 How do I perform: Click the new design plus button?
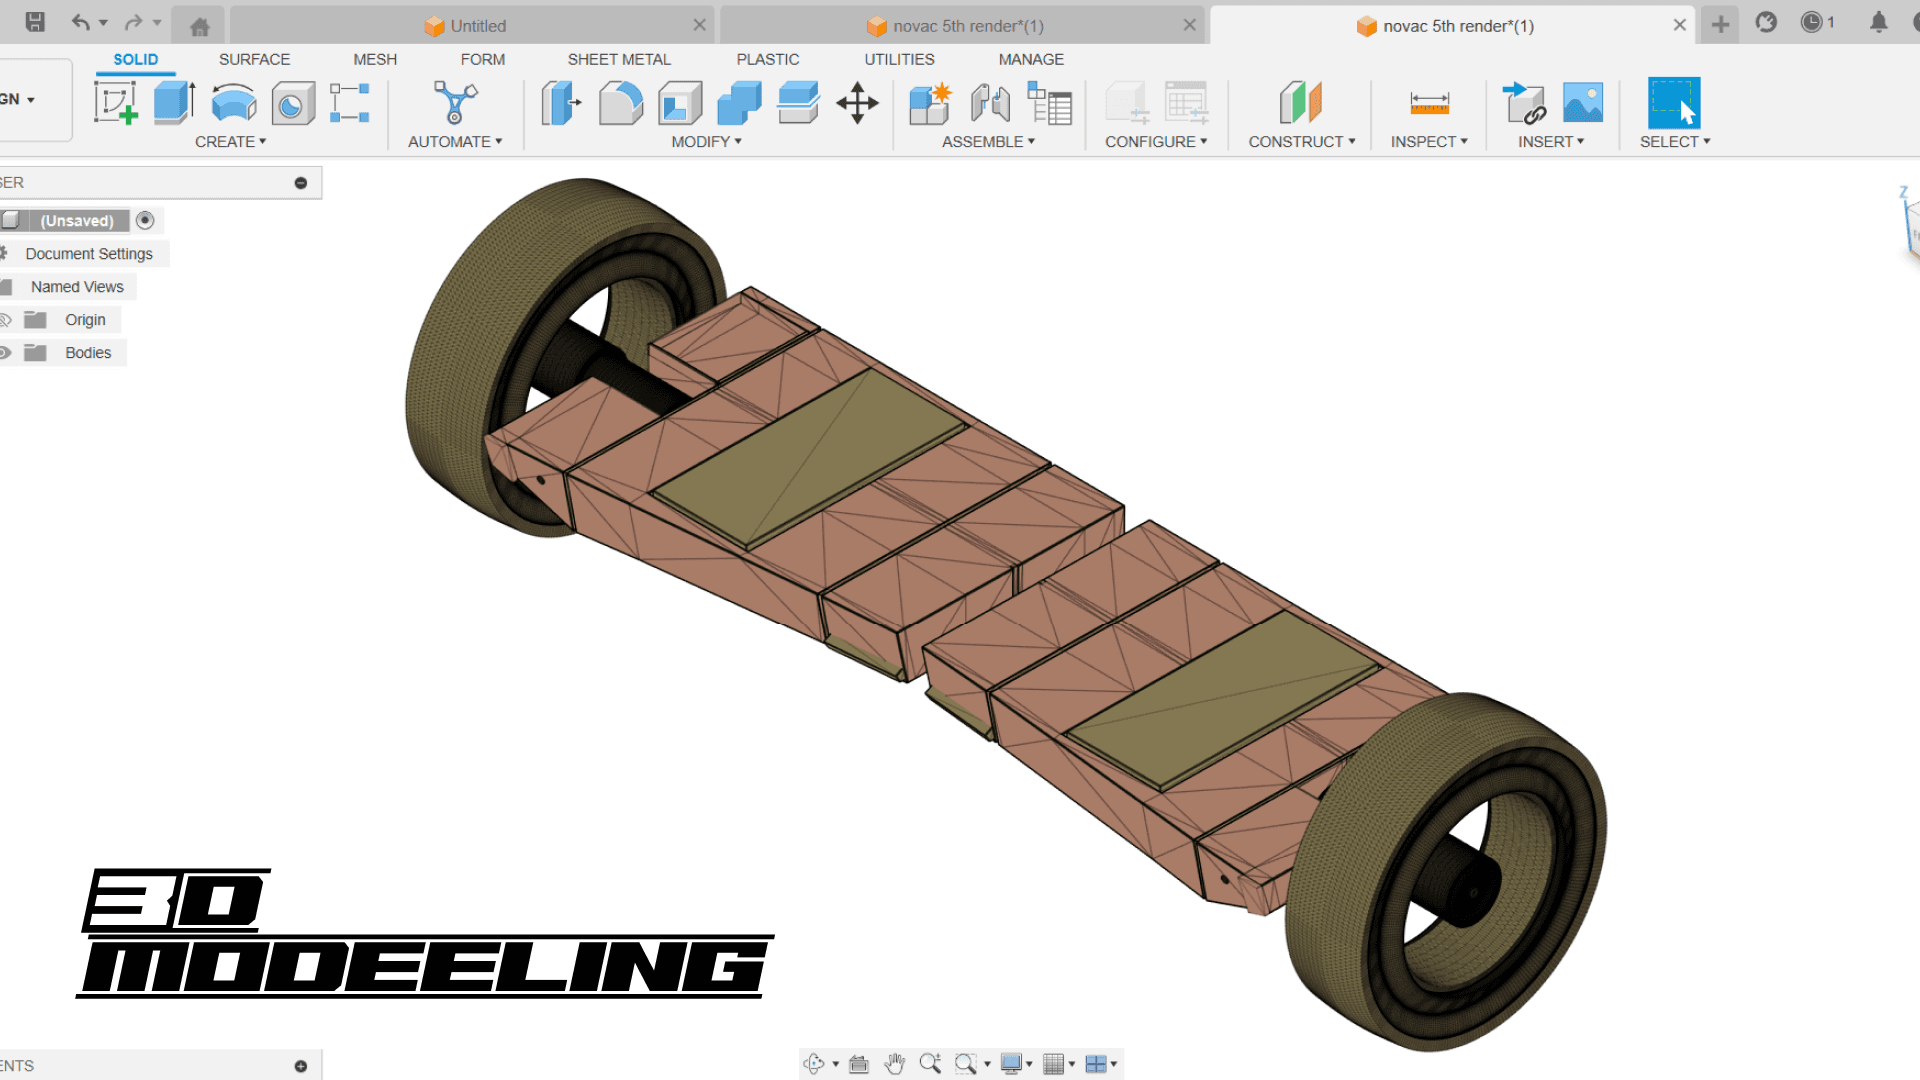tap(1720, 25)
